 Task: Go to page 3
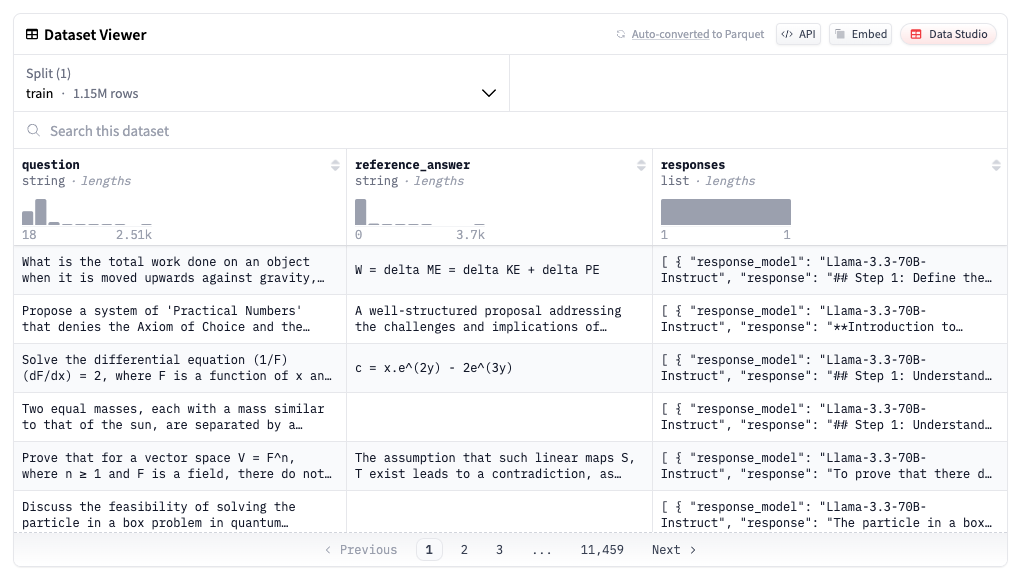click(499, 550)
